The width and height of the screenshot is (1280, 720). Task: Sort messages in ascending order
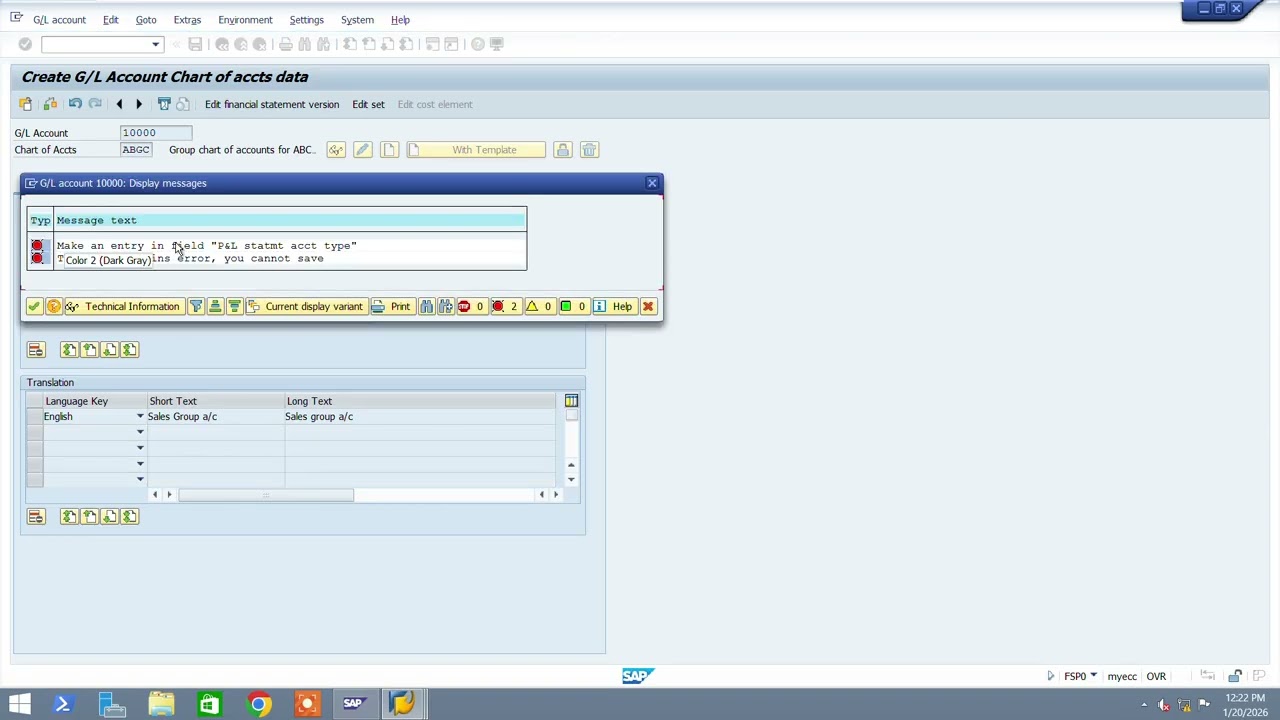[215, 307]
